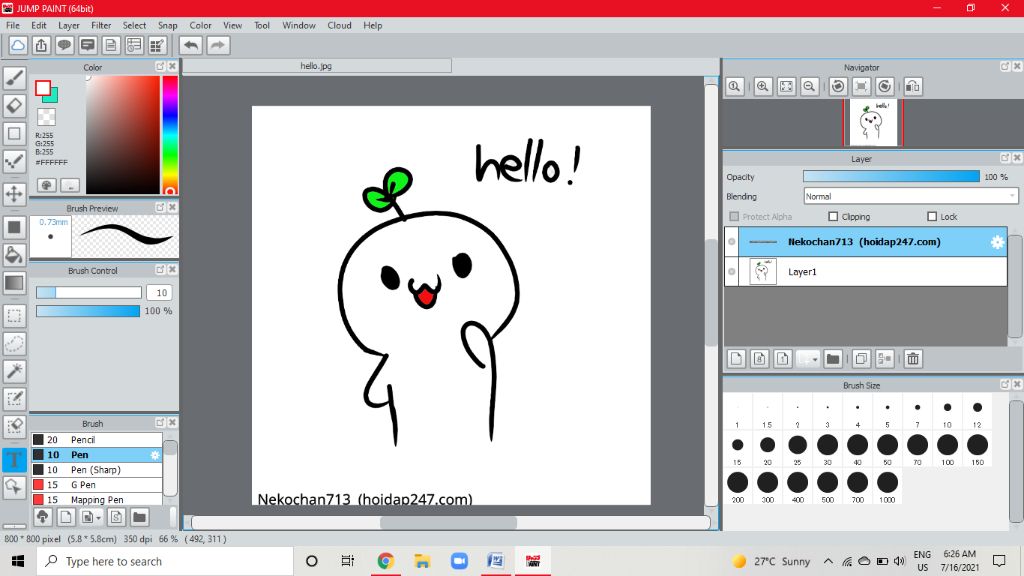Duplicate the layer icon in Layer panel
Viewport: 1024px width, 576px height.
pos(861,359)
